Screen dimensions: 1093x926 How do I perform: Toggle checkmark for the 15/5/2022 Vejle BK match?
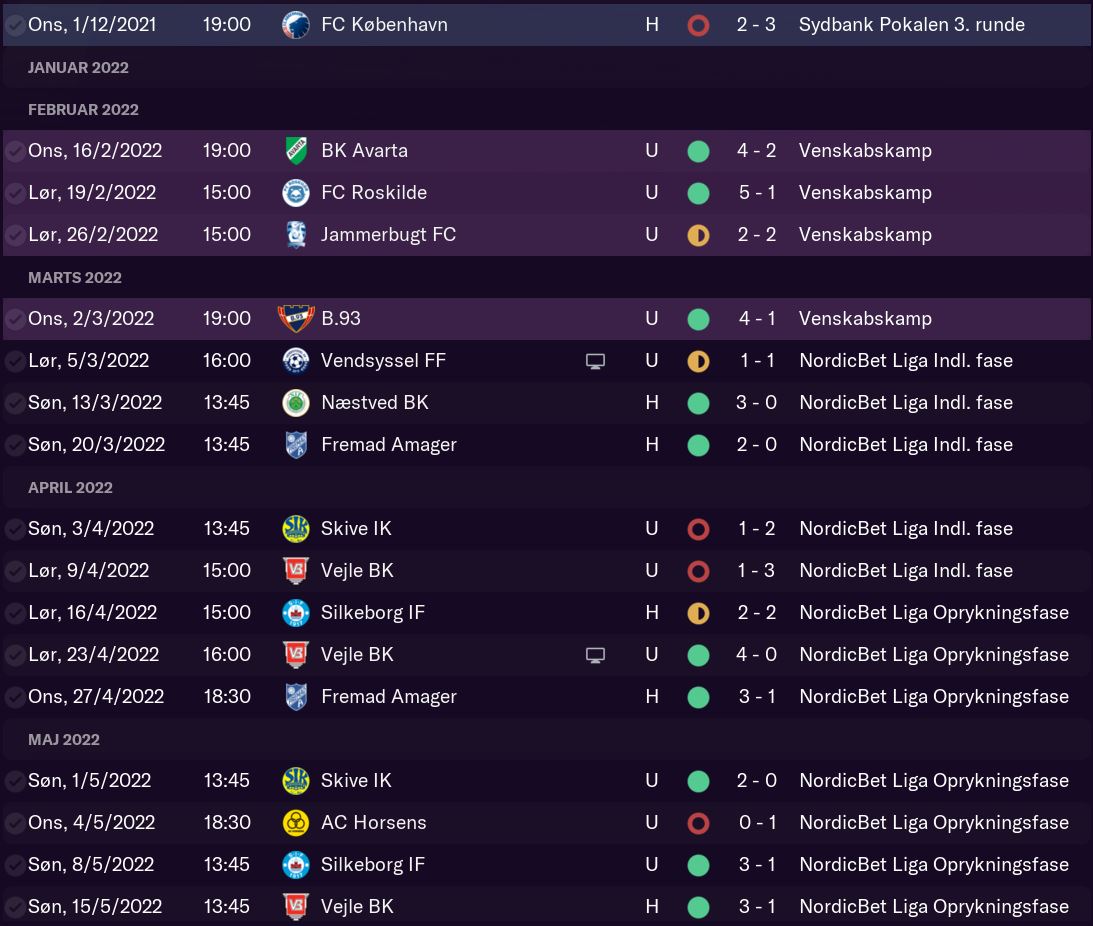tap(15, 907)
